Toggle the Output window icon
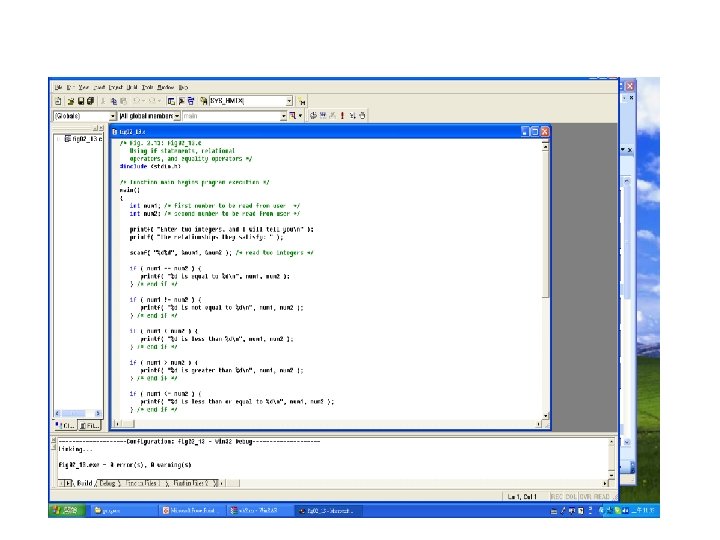This screenshot has width=720, height=540. point(181,101)
